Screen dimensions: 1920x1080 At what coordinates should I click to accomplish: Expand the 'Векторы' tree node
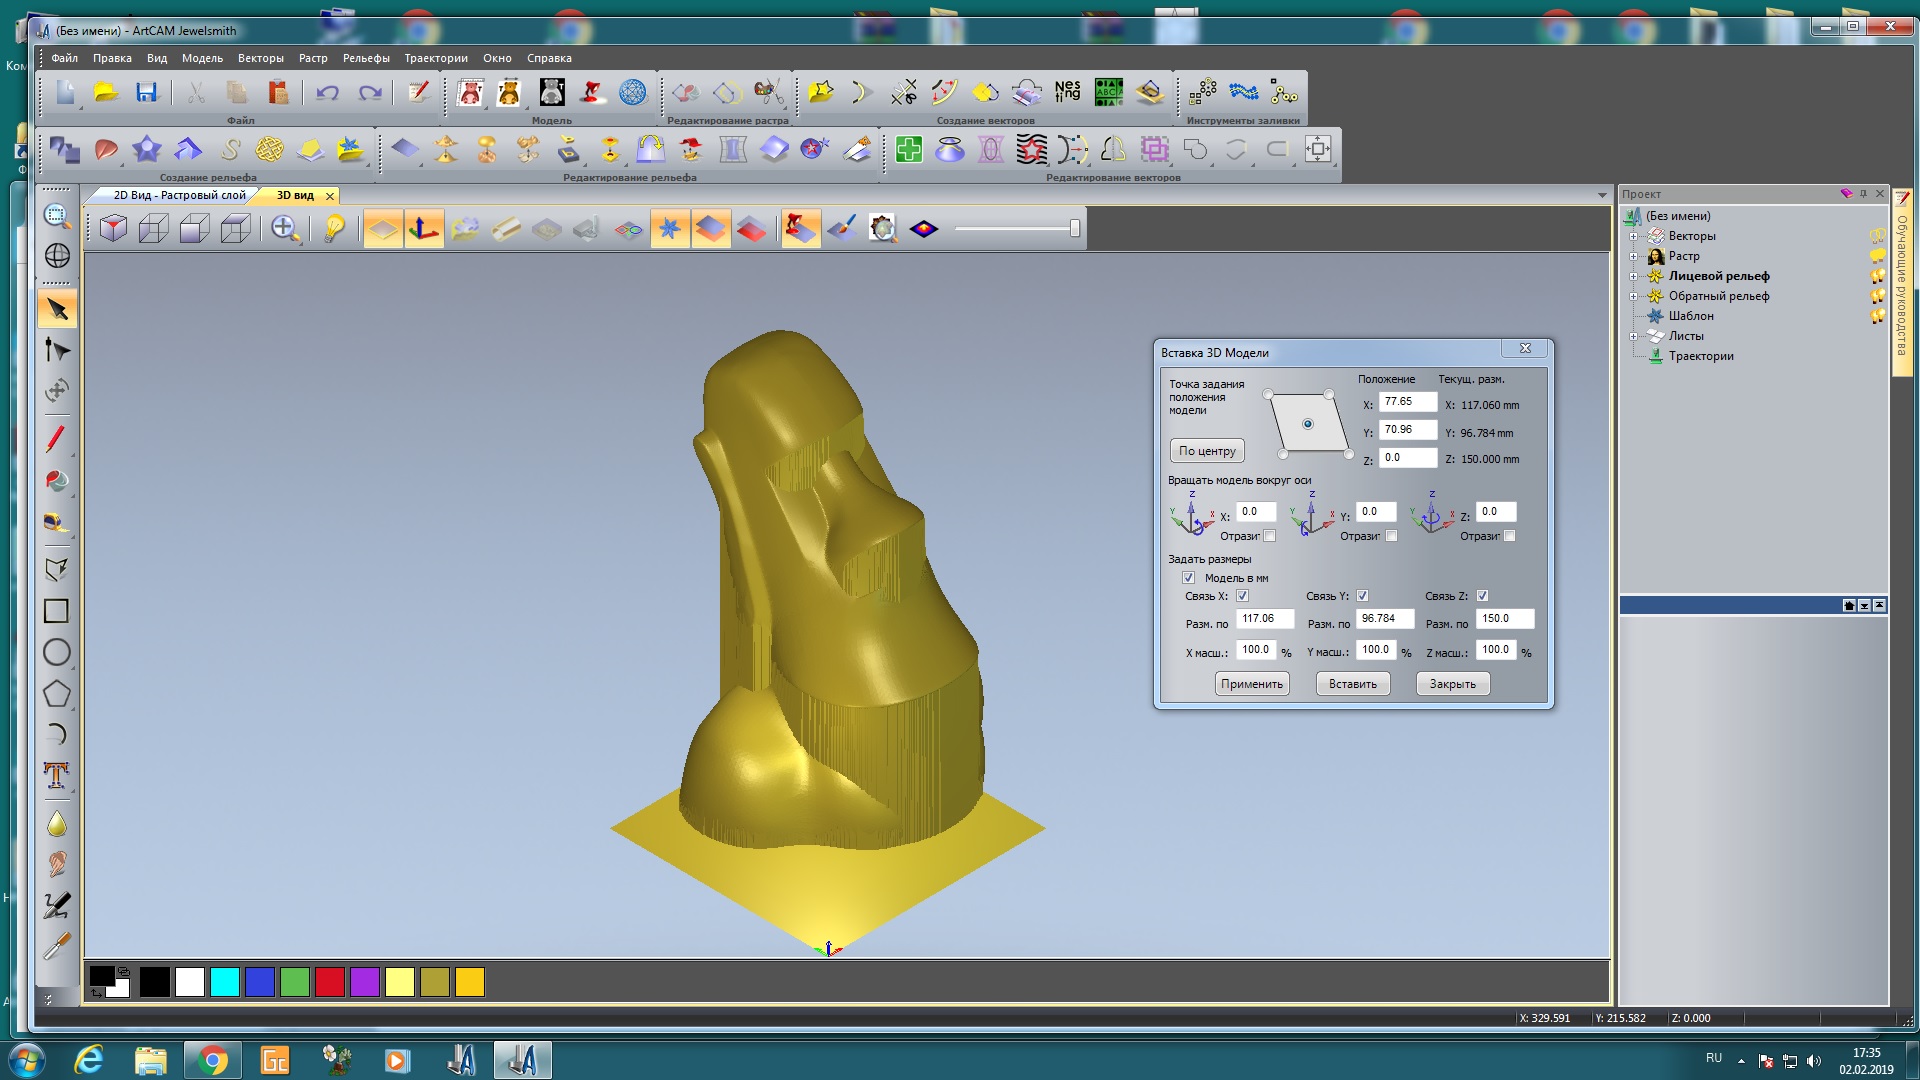[x=1633, y=237]
